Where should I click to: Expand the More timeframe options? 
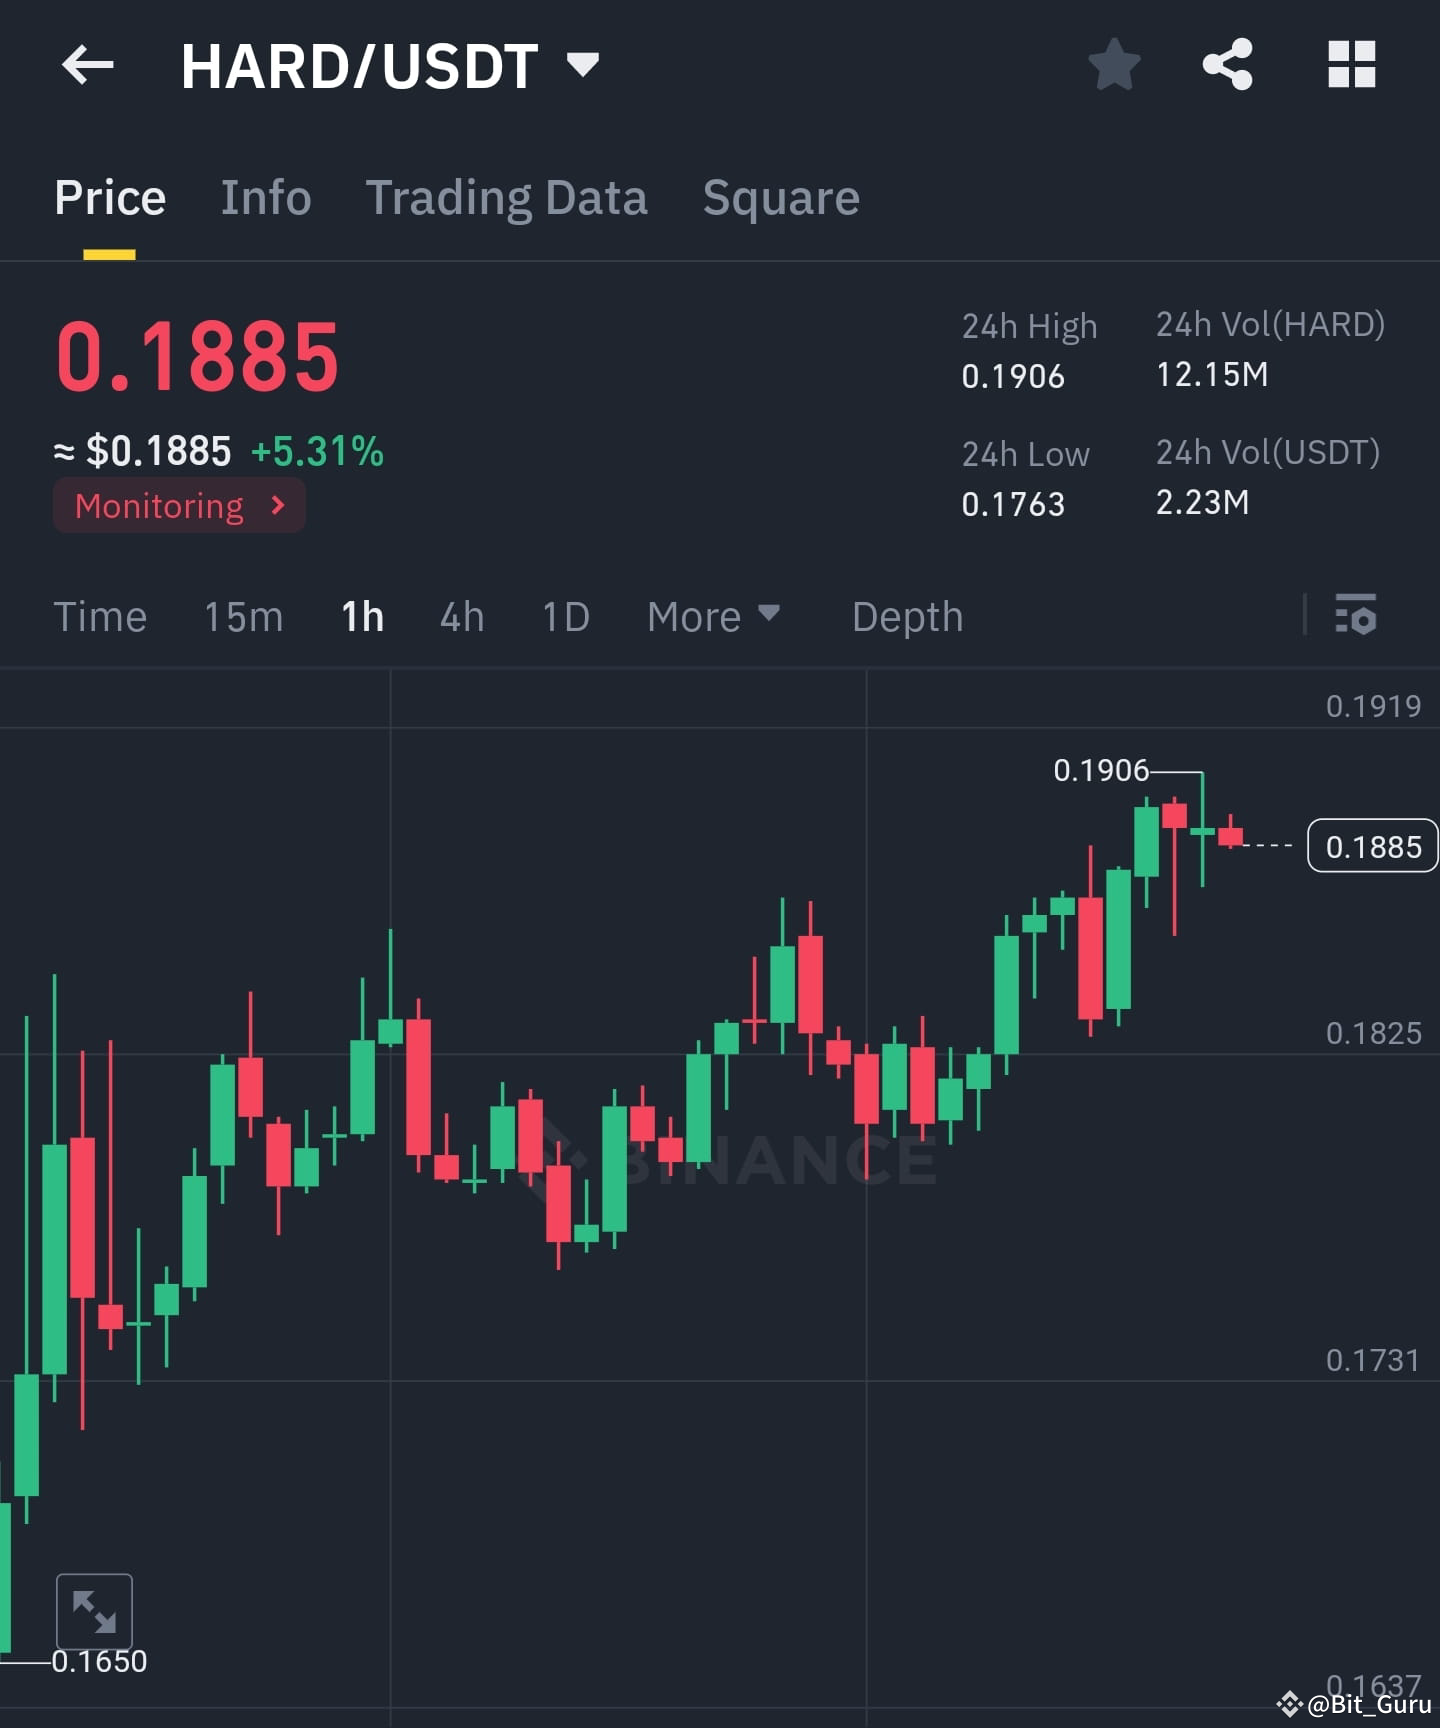click(x=712, y=617)
